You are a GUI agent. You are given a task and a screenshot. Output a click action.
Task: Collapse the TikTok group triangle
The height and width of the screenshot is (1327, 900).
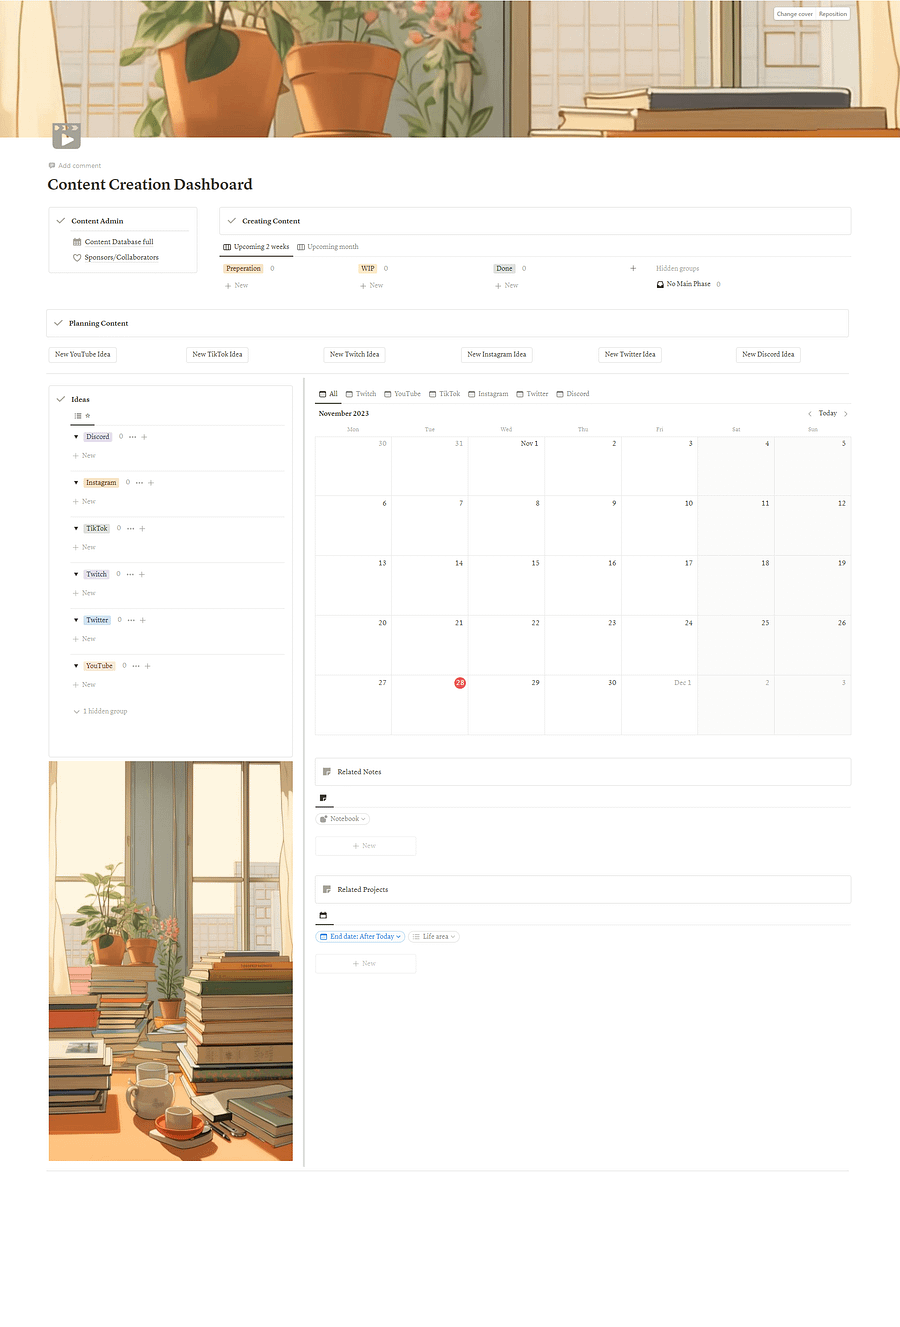(76, 528)
